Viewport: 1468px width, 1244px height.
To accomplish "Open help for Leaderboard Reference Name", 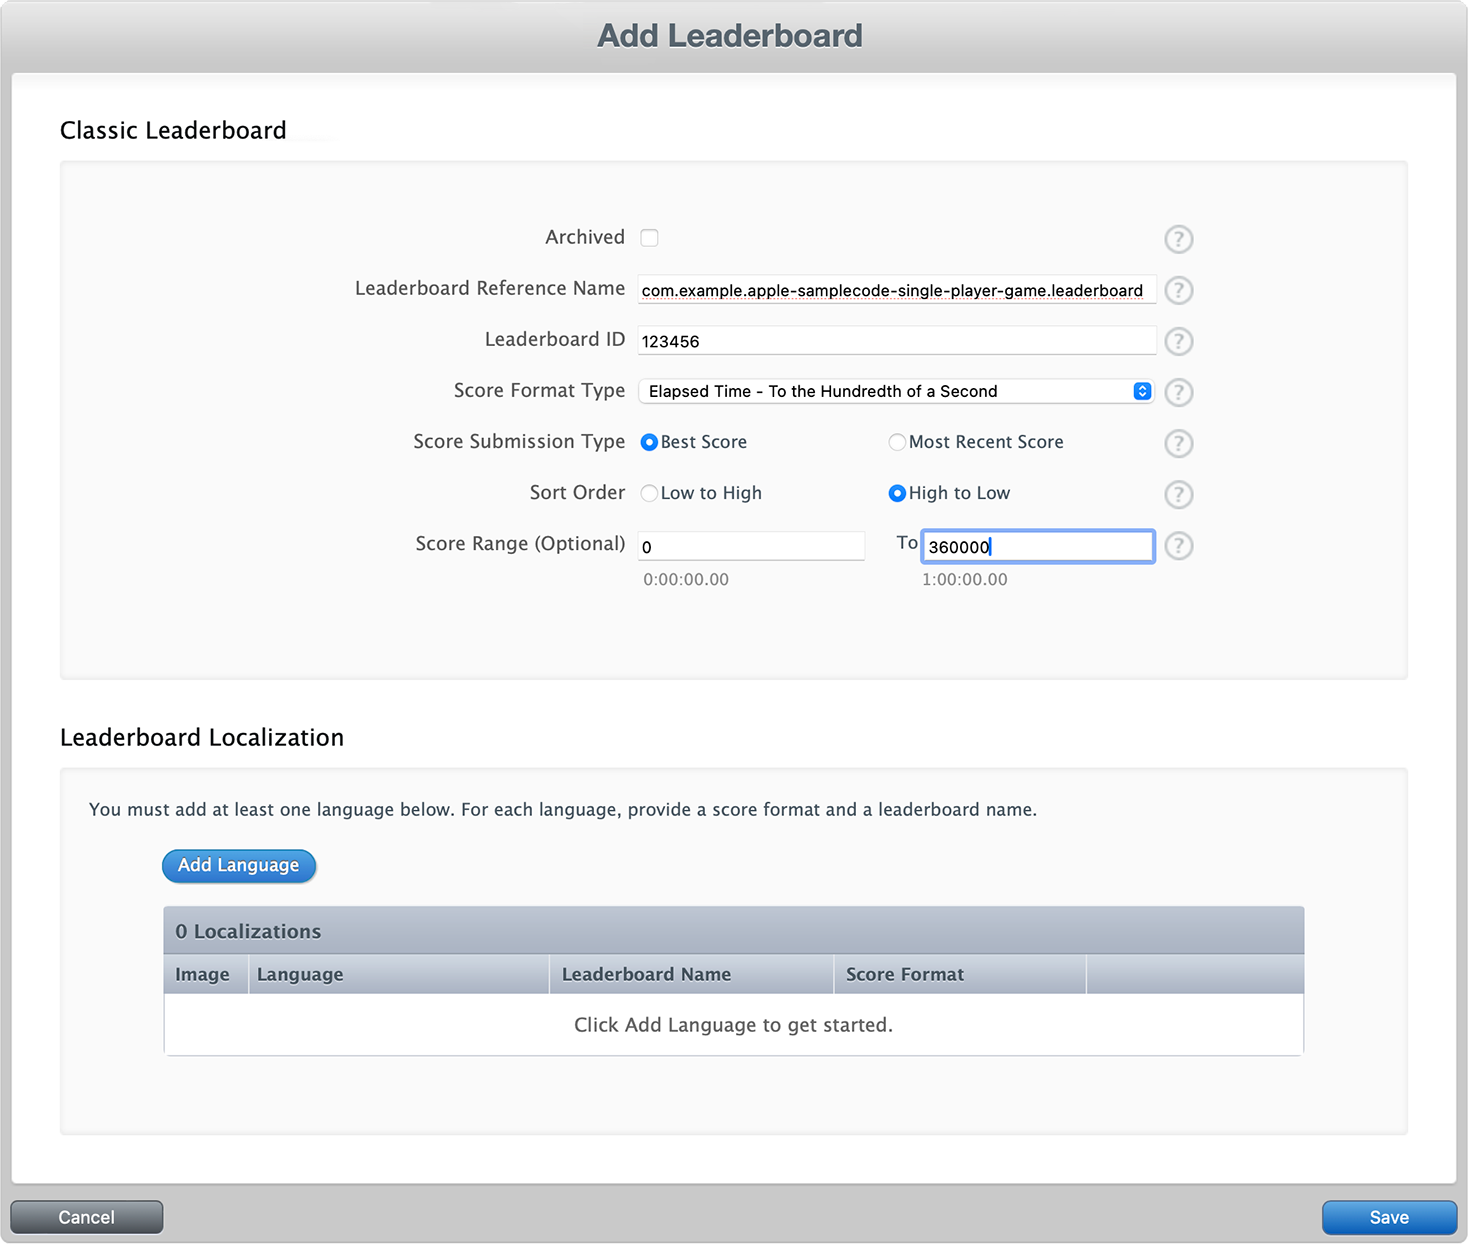I will (x=1178, y=291).
